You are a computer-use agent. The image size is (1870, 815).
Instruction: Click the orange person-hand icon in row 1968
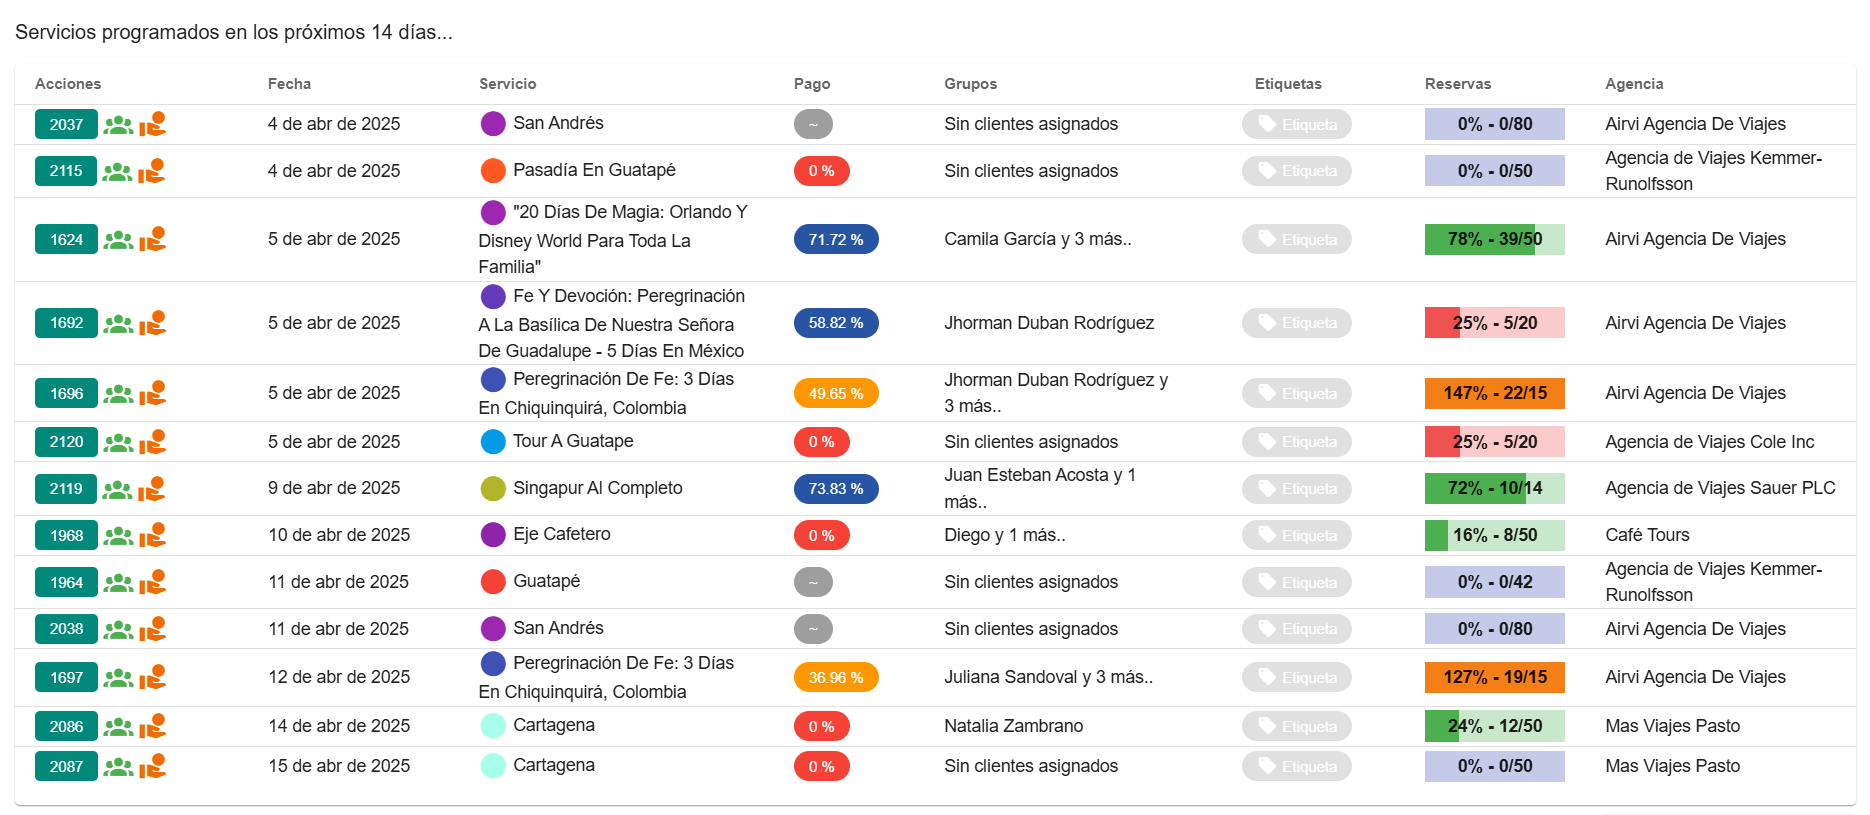coord(152,536)
